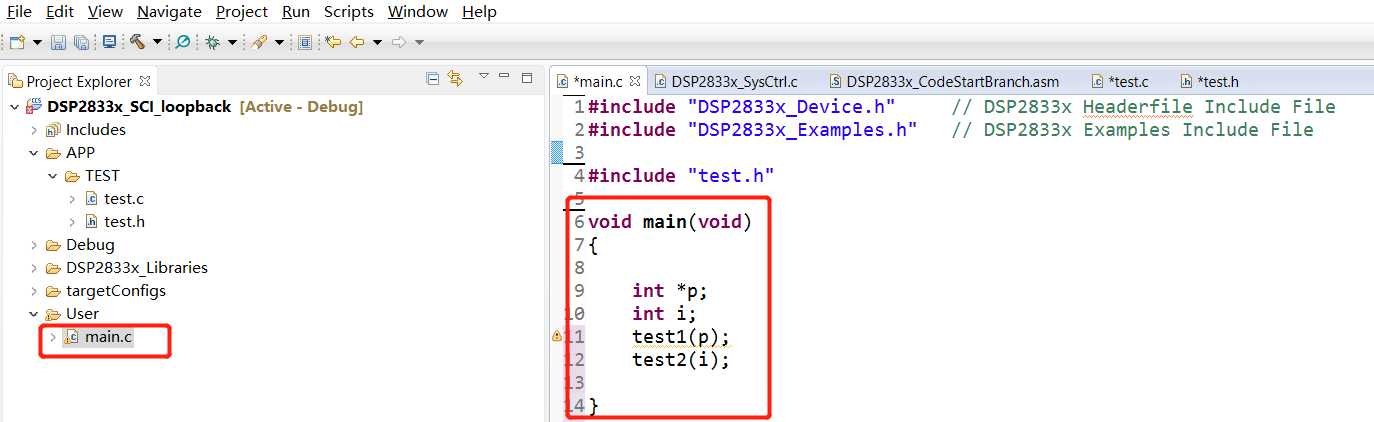Collapse the User folder

pos(33,314)
